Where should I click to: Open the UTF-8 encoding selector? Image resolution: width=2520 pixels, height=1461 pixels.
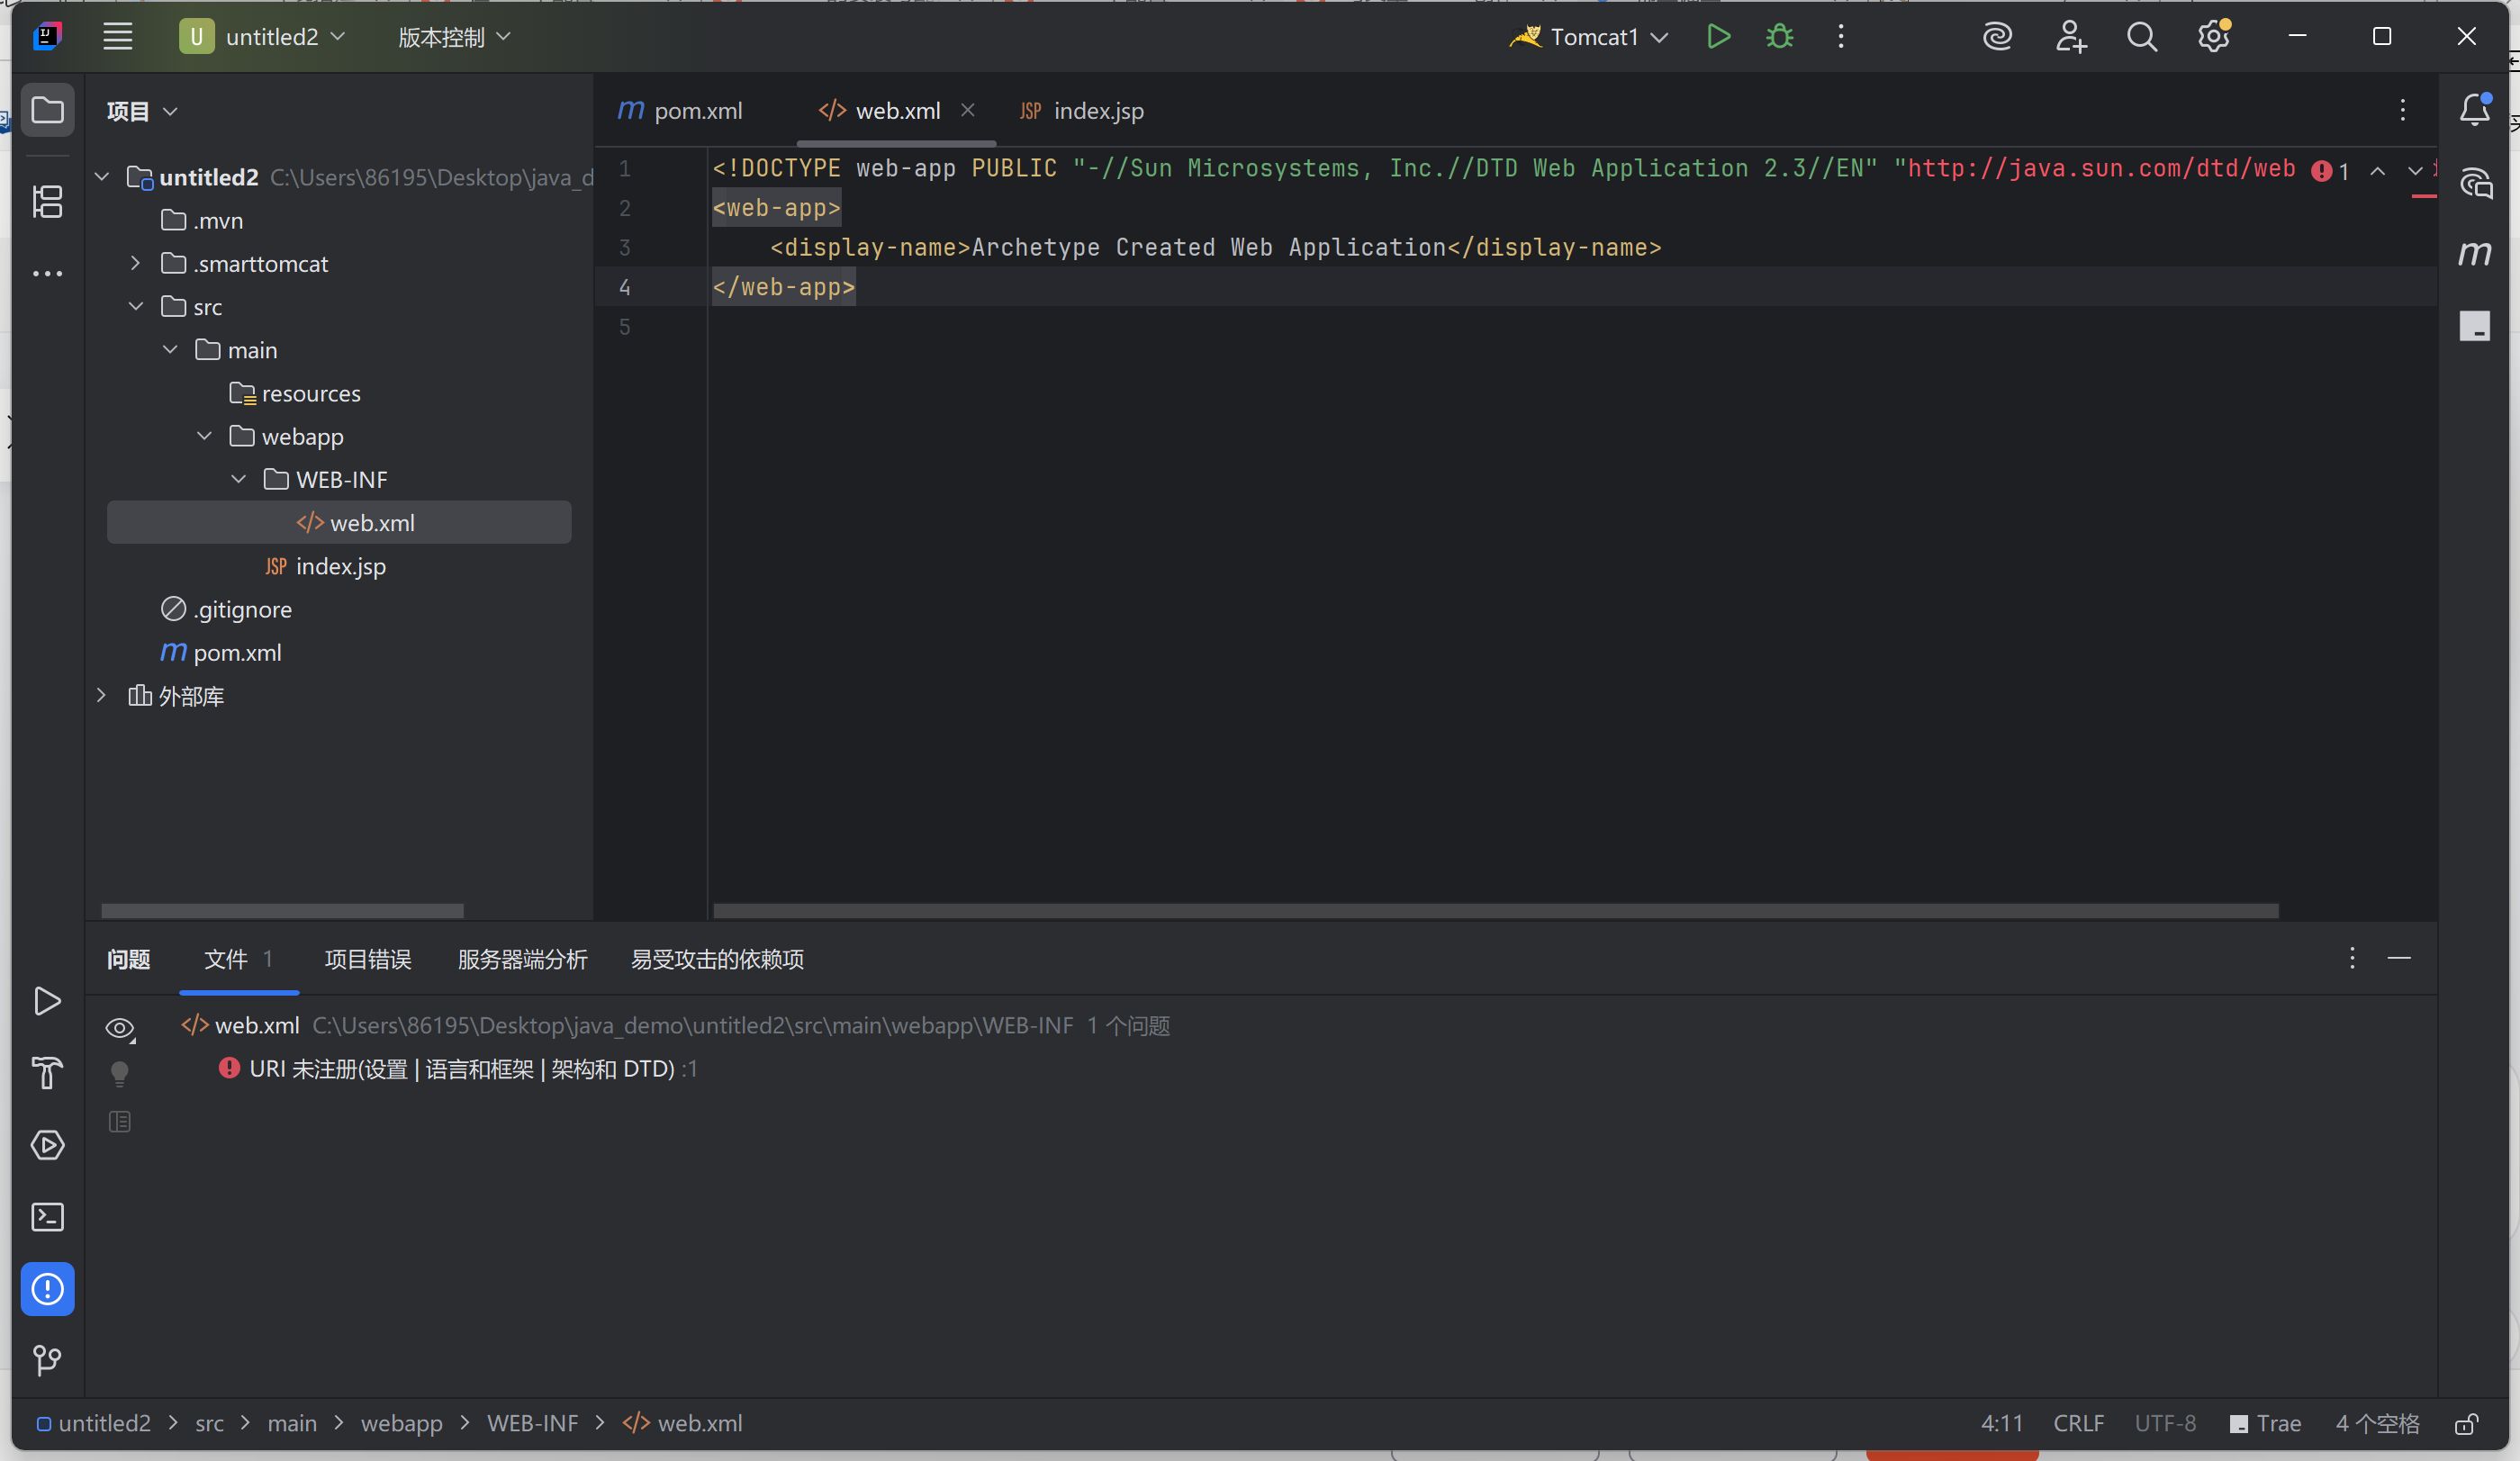(x=2165, y=1423)
